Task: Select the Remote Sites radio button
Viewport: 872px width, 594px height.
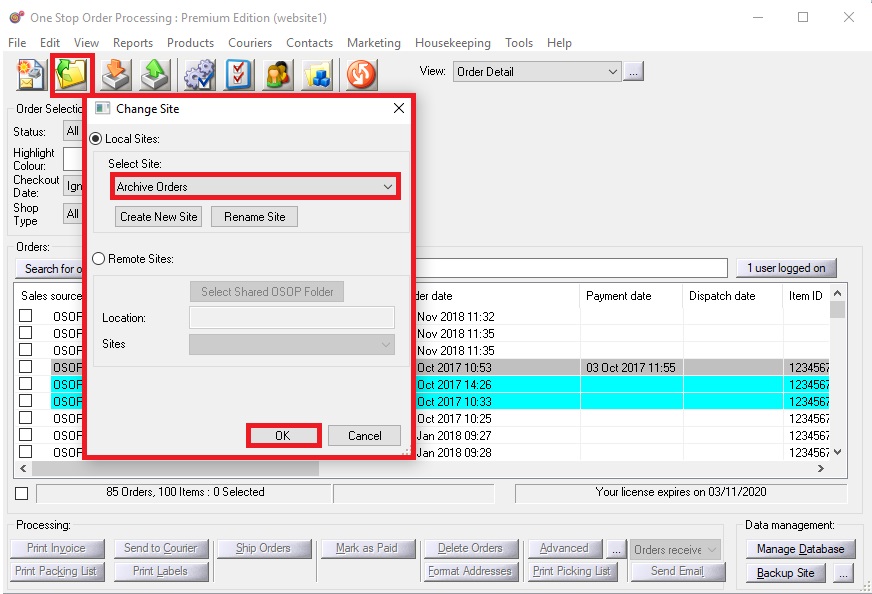Action: pyautogui.click(x=98, y=259)
